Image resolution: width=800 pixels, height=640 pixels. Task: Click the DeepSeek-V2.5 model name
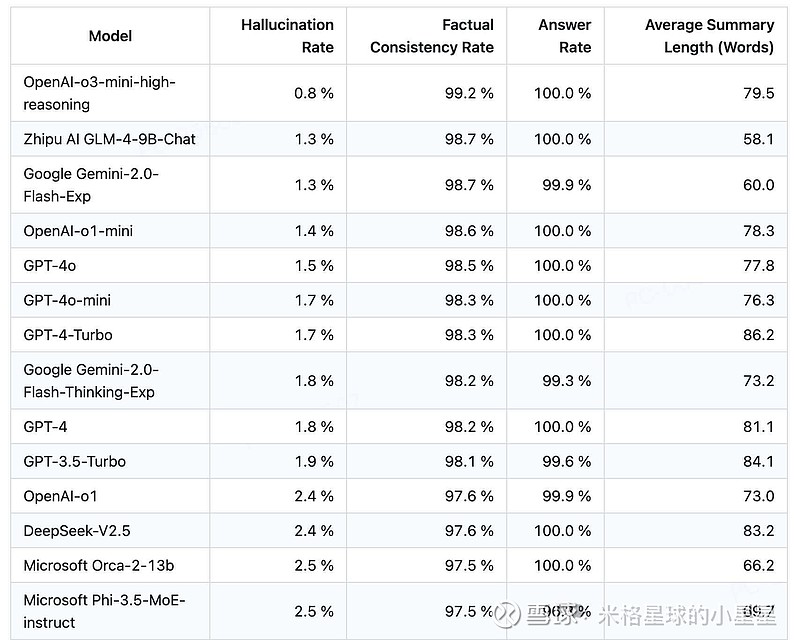(77, 531)
